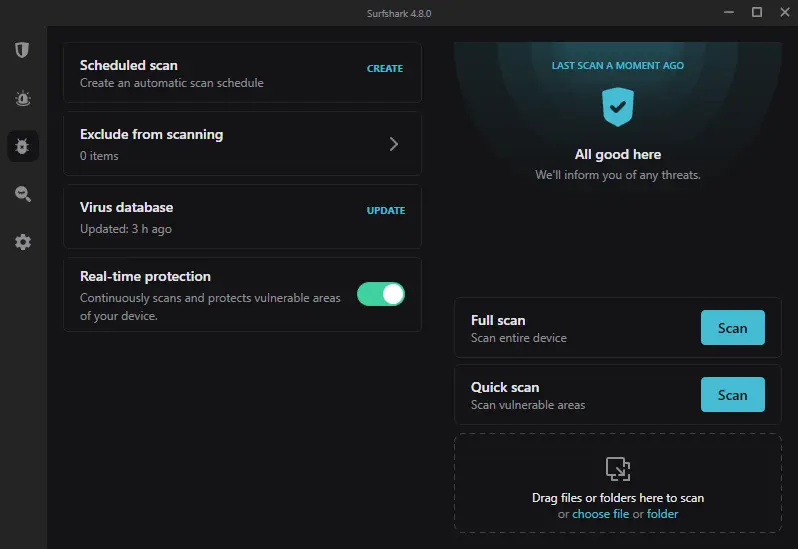Open Settings gear in sidebar
The width and height of the screenshot is (798, 549).
click(23, 242)
